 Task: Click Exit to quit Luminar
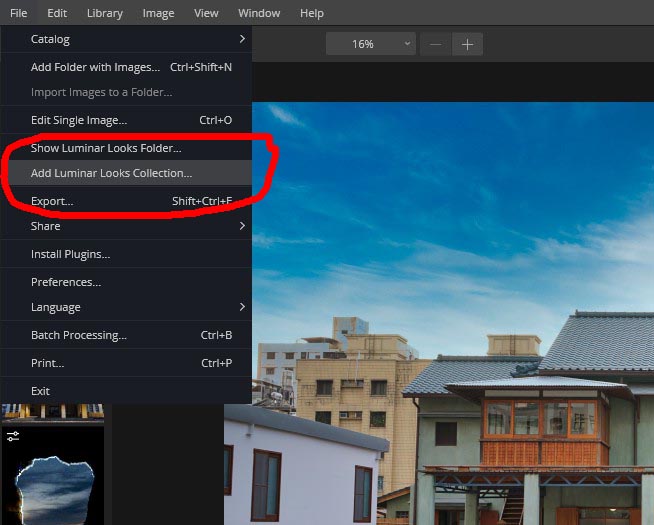[x=40, y=391]
